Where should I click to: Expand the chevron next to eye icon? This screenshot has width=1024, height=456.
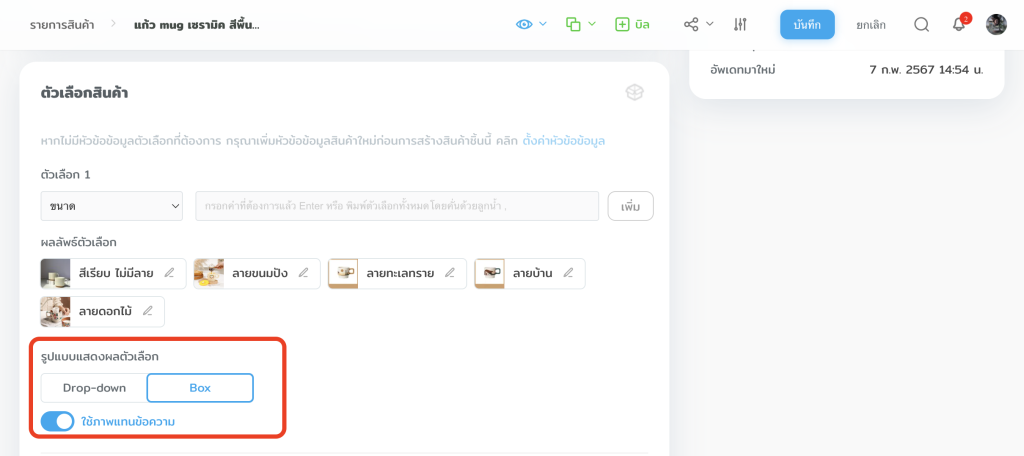tap(543, 24)
